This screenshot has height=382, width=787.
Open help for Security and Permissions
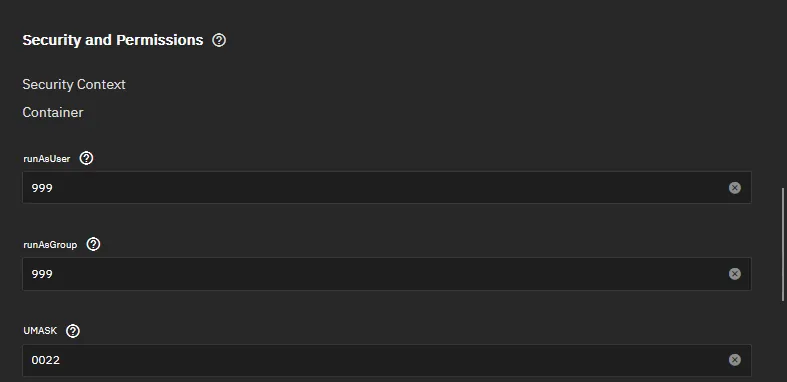click(x=219, y=40)
